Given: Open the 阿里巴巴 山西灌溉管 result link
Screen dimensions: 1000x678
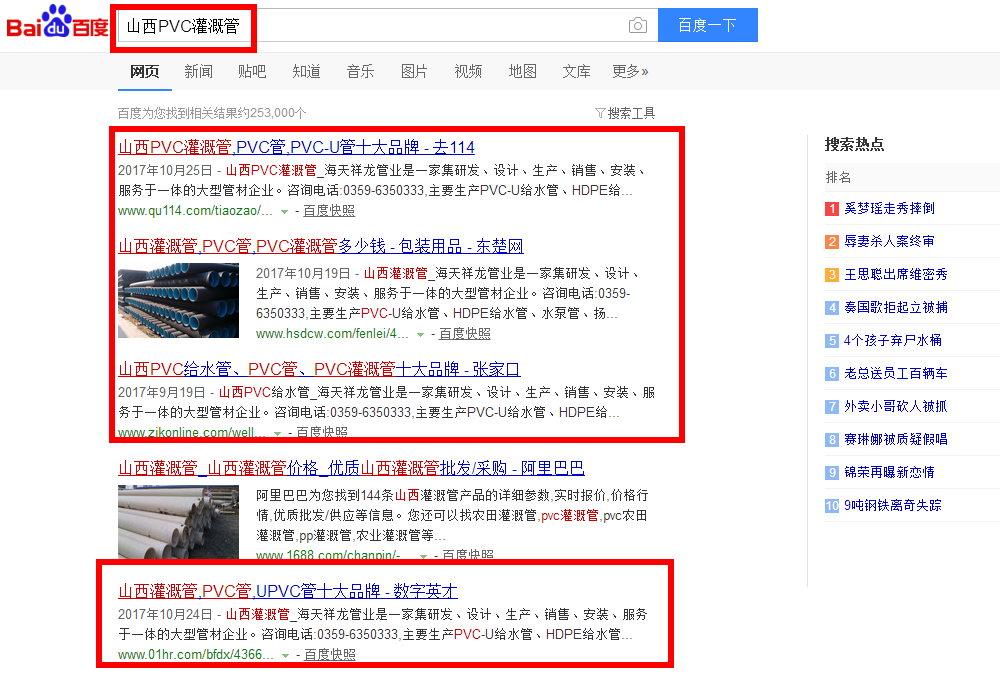Looking at the screenshot, I should [x=351, y=468].
